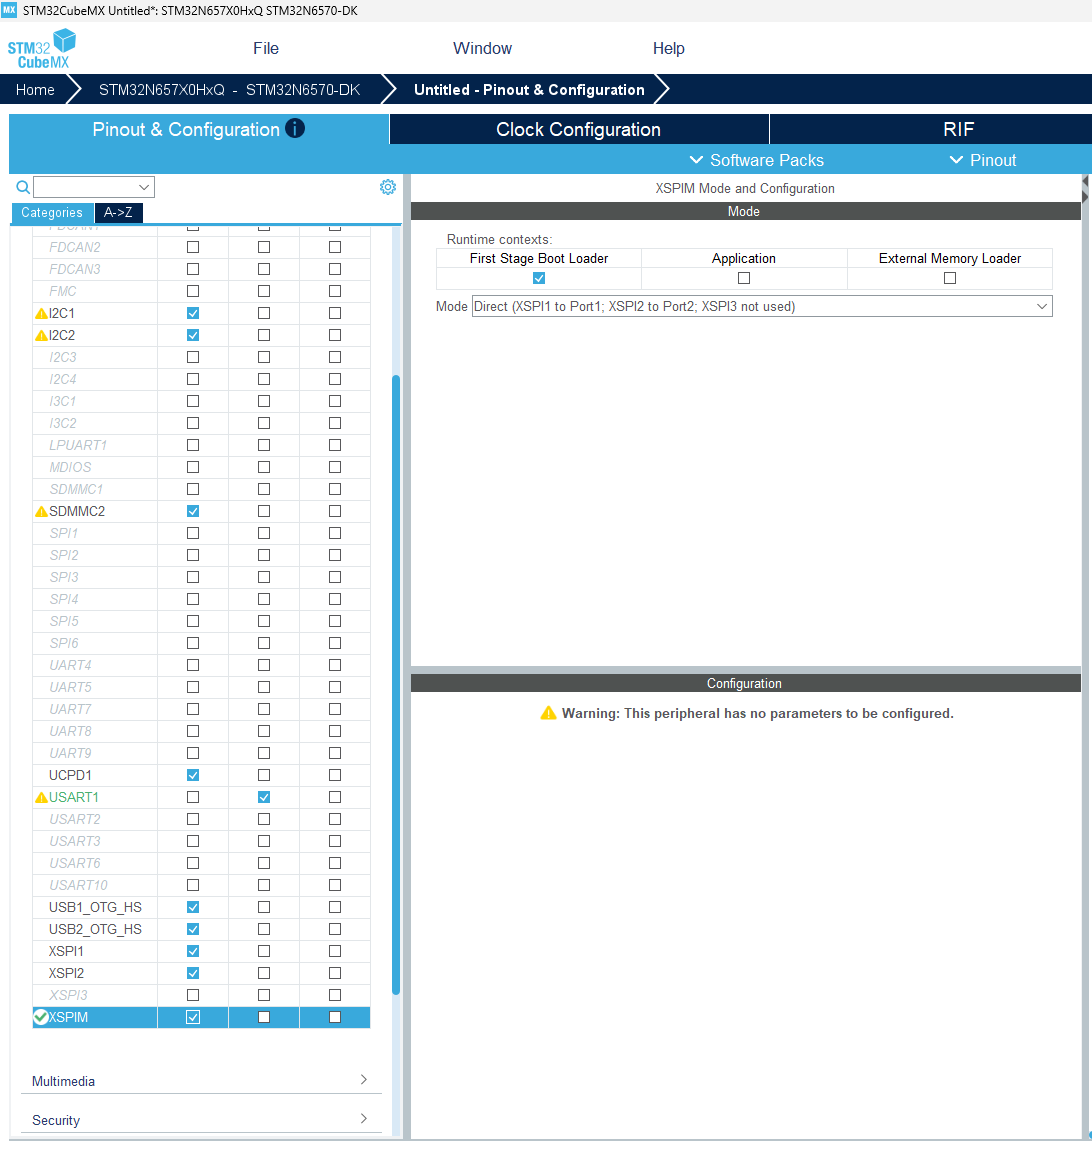The image size is (1092, 1149).
Task: Expand the Security category
Action: click(x=201, y=1120)
